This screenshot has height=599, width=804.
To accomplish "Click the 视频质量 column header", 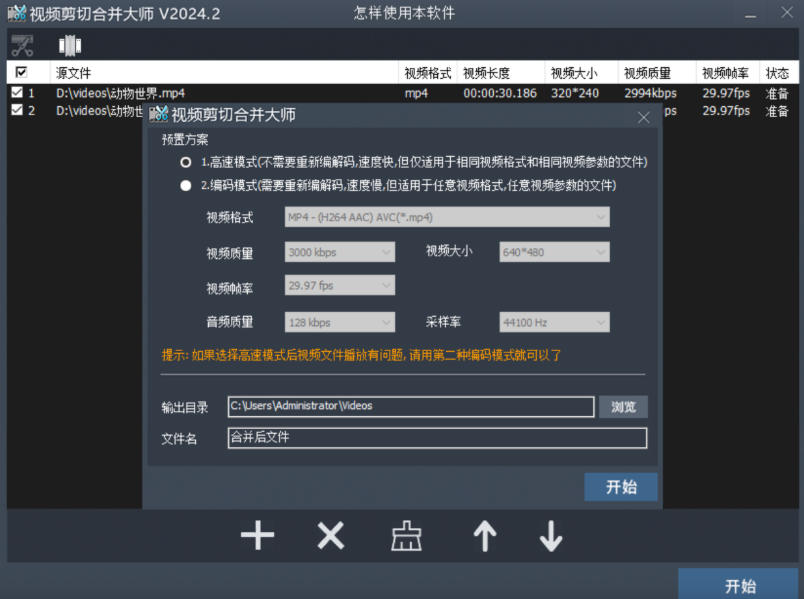I will click(x=657, y=72).
